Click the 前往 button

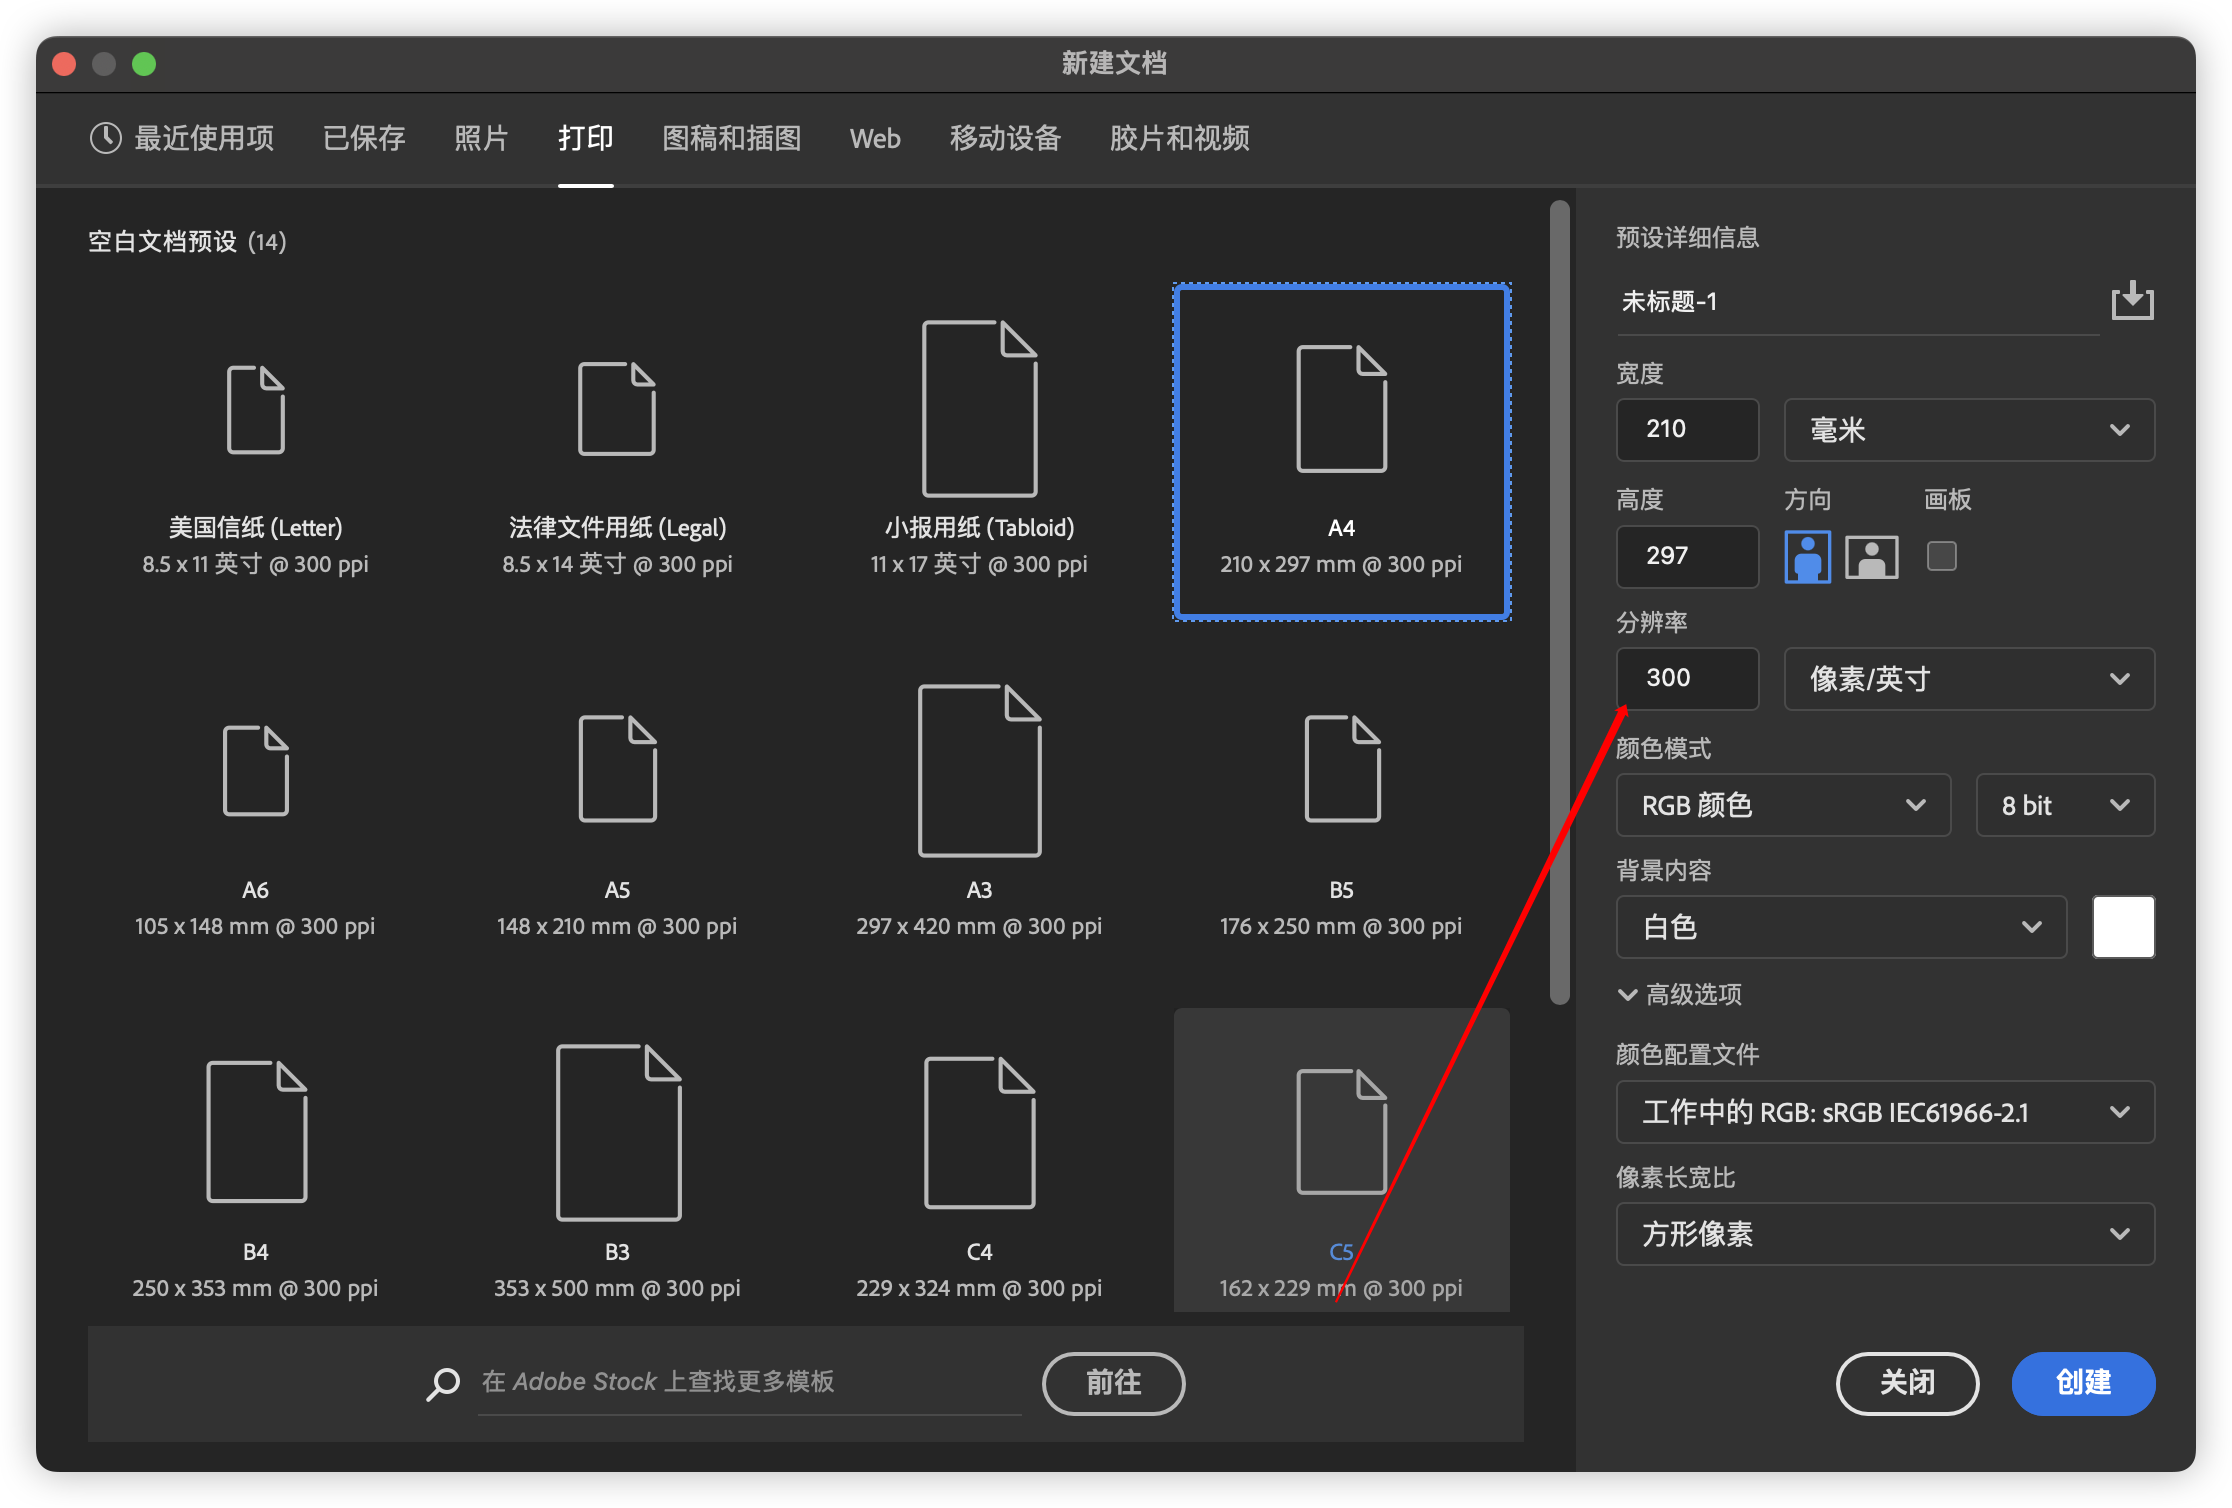(1113, 1383)
